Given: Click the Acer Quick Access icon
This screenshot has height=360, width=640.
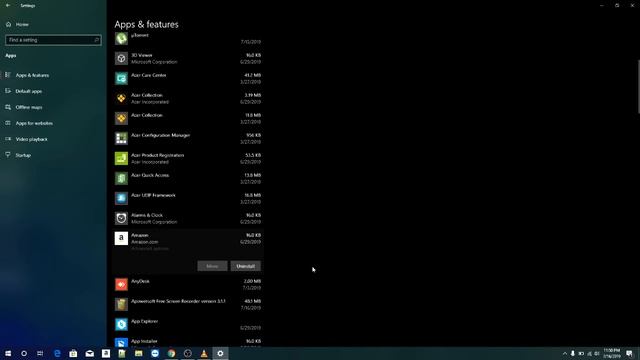Looking at the screenshot, I should pyautogui.click(x=121, y=178).
